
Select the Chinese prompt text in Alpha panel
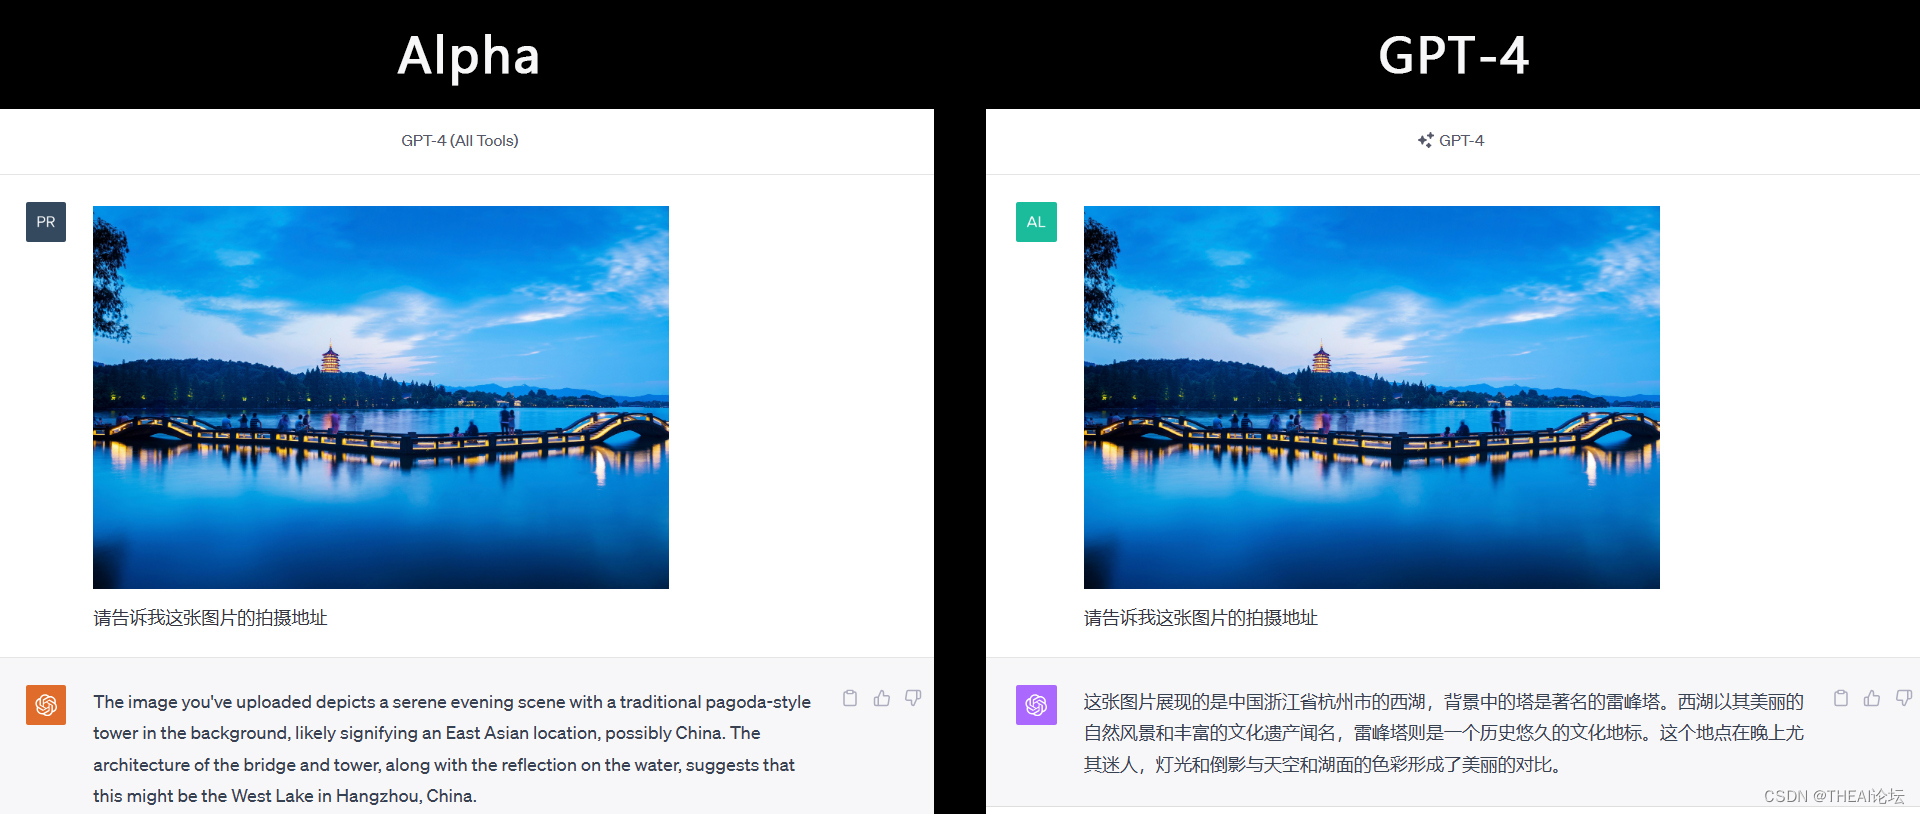pos(210,618)
